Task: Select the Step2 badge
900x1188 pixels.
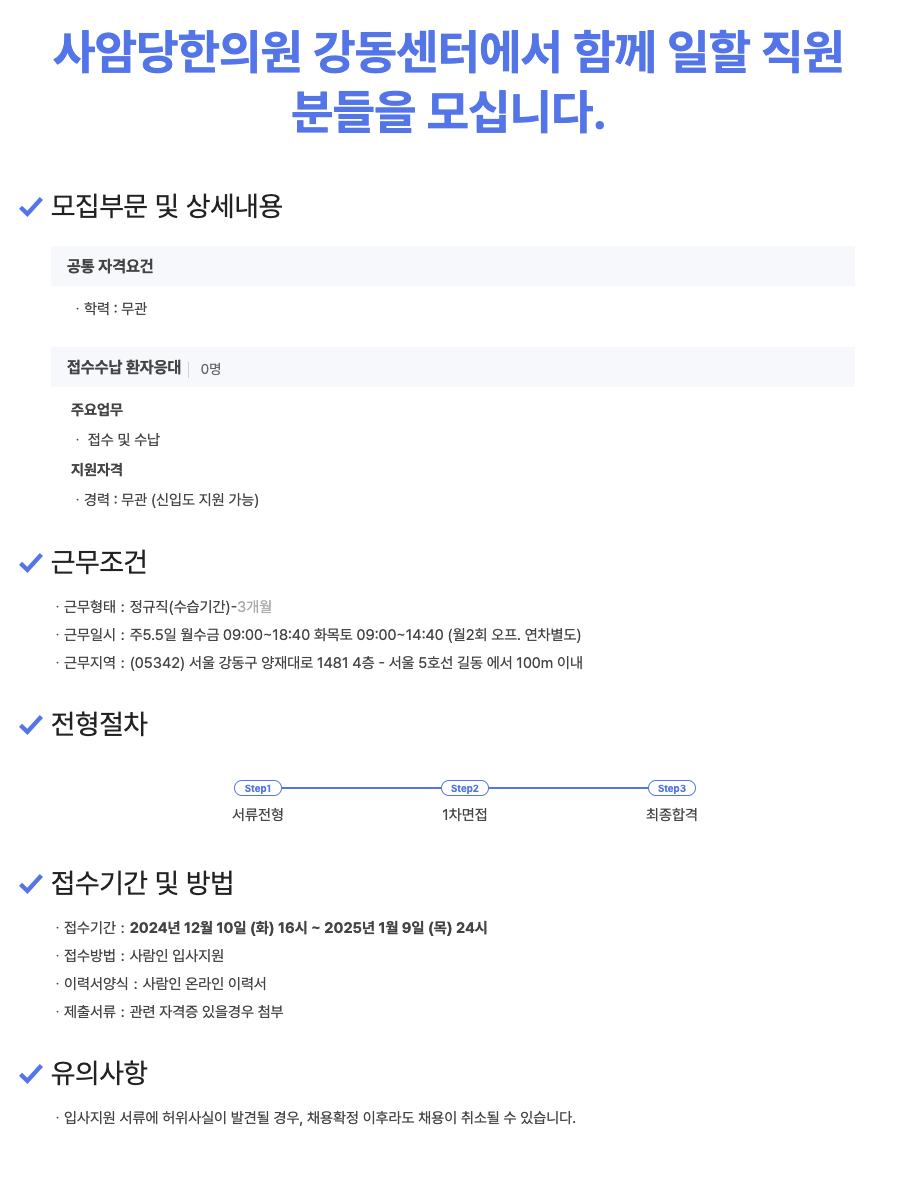Action: click(x=465, y=788)
